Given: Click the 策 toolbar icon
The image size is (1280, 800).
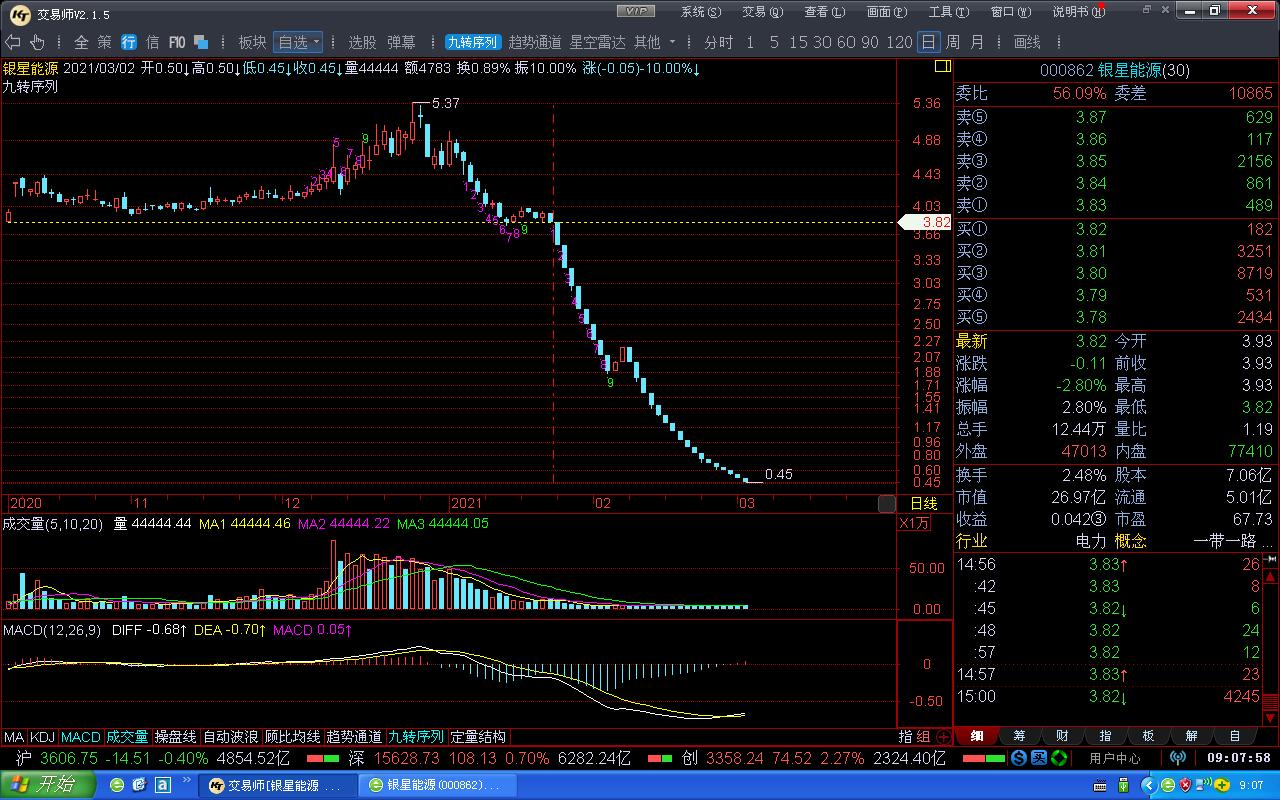Looking at the screenshot, I should (105, 42).
